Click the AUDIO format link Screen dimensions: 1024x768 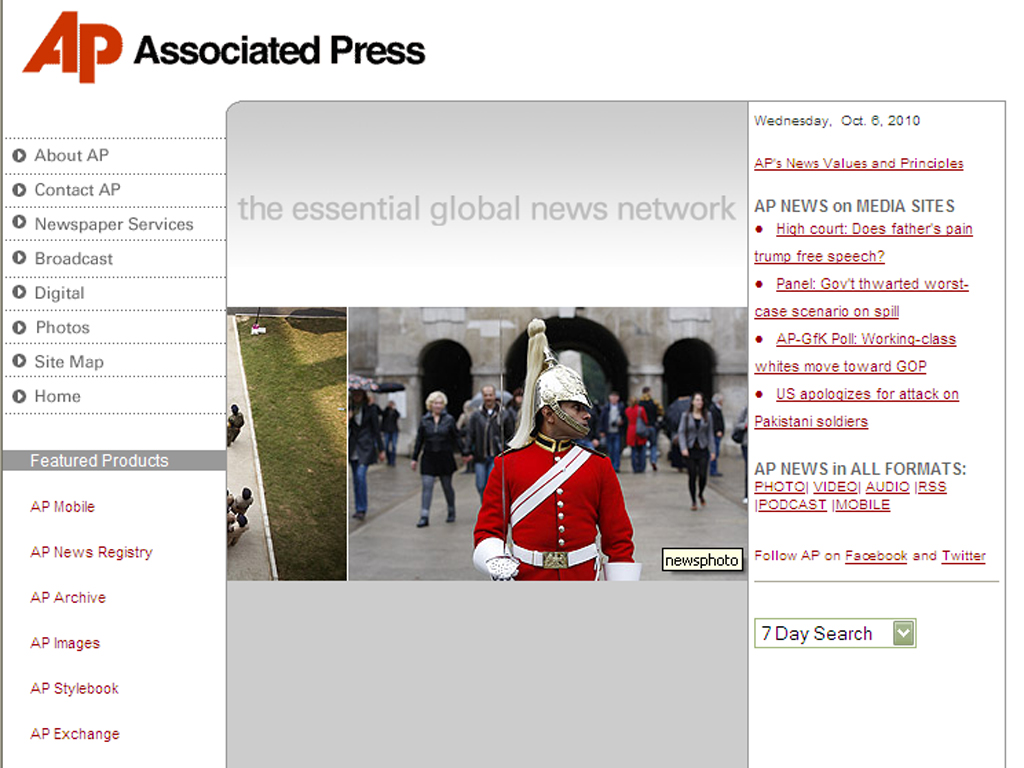(887, 487)
